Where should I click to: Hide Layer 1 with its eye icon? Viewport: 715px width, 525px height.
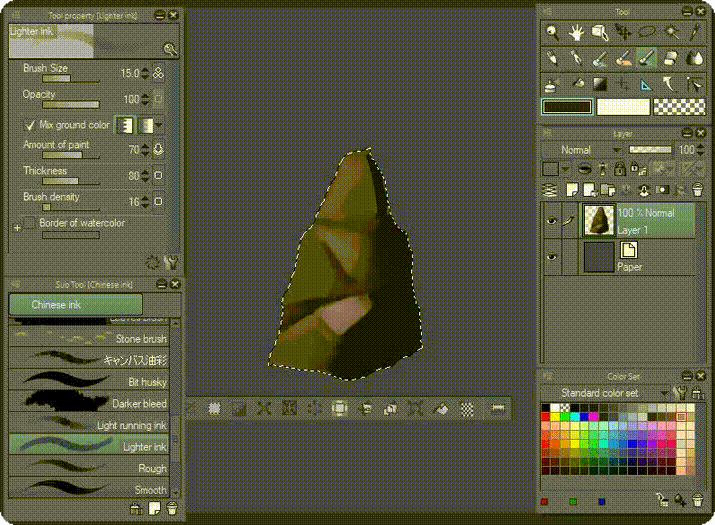pos(551,221)
